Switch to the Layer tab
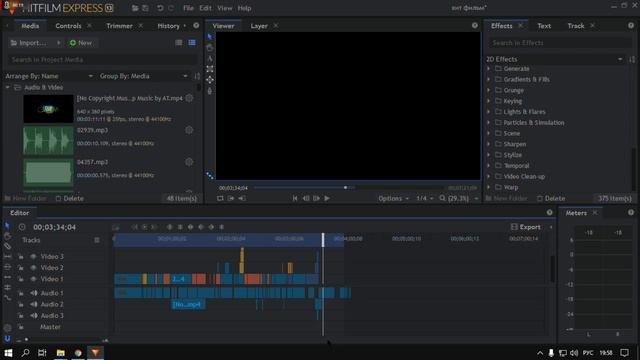Screen dimensions: 640x360 click(x=259, y=26)
